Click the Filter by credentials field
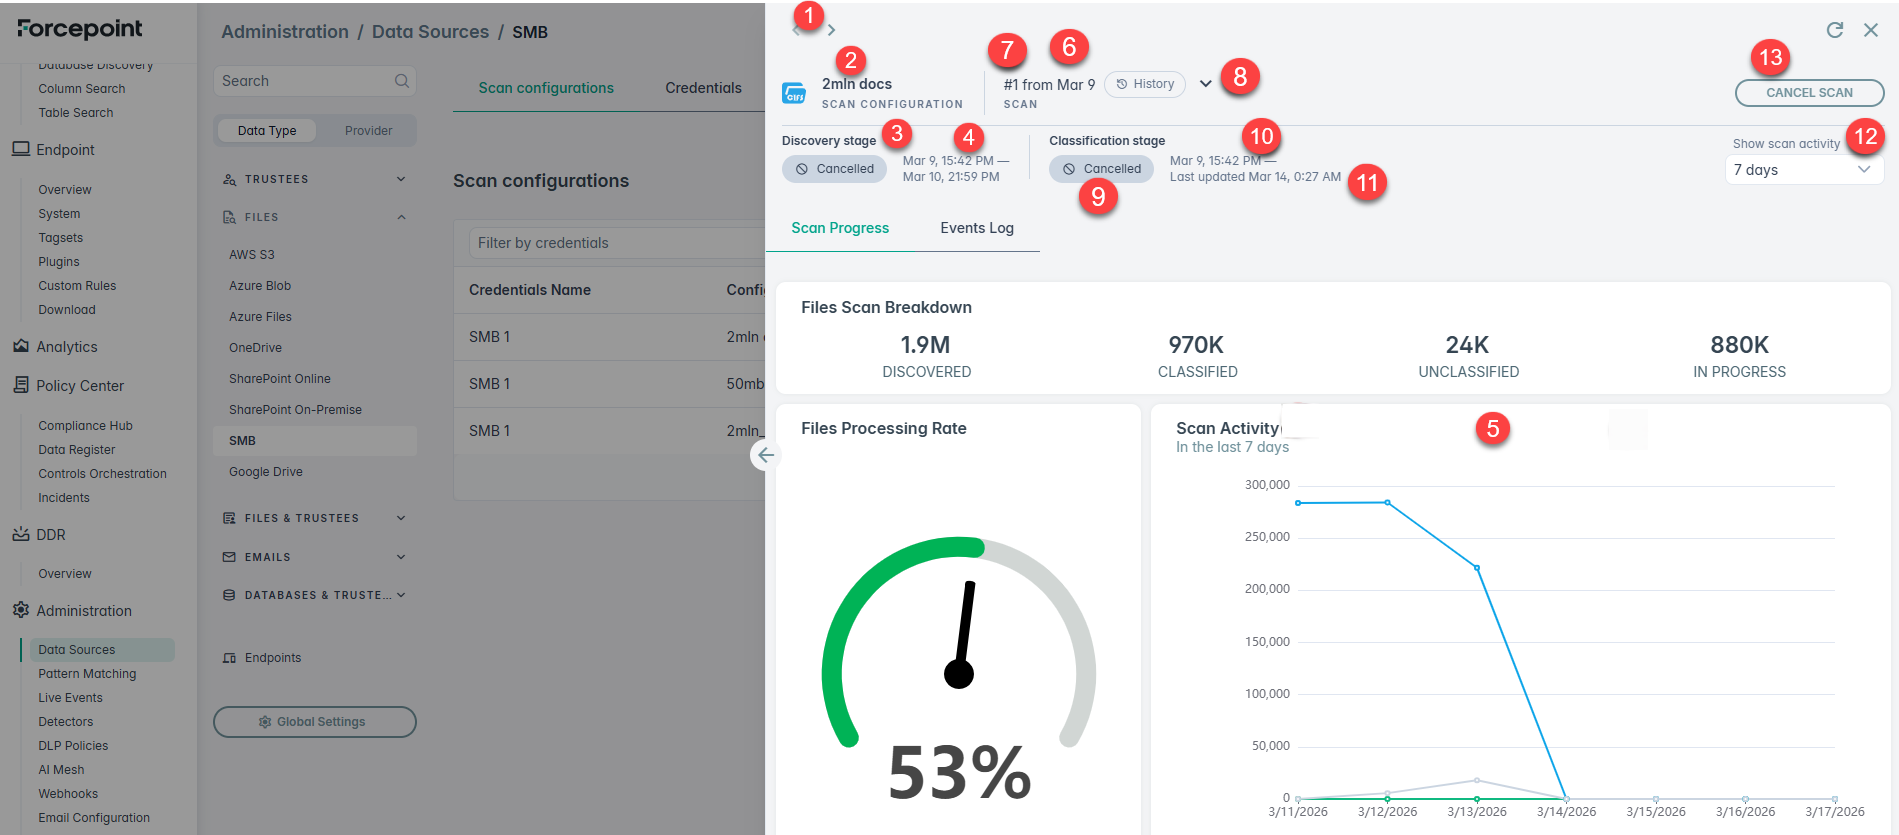 (615, 243)
